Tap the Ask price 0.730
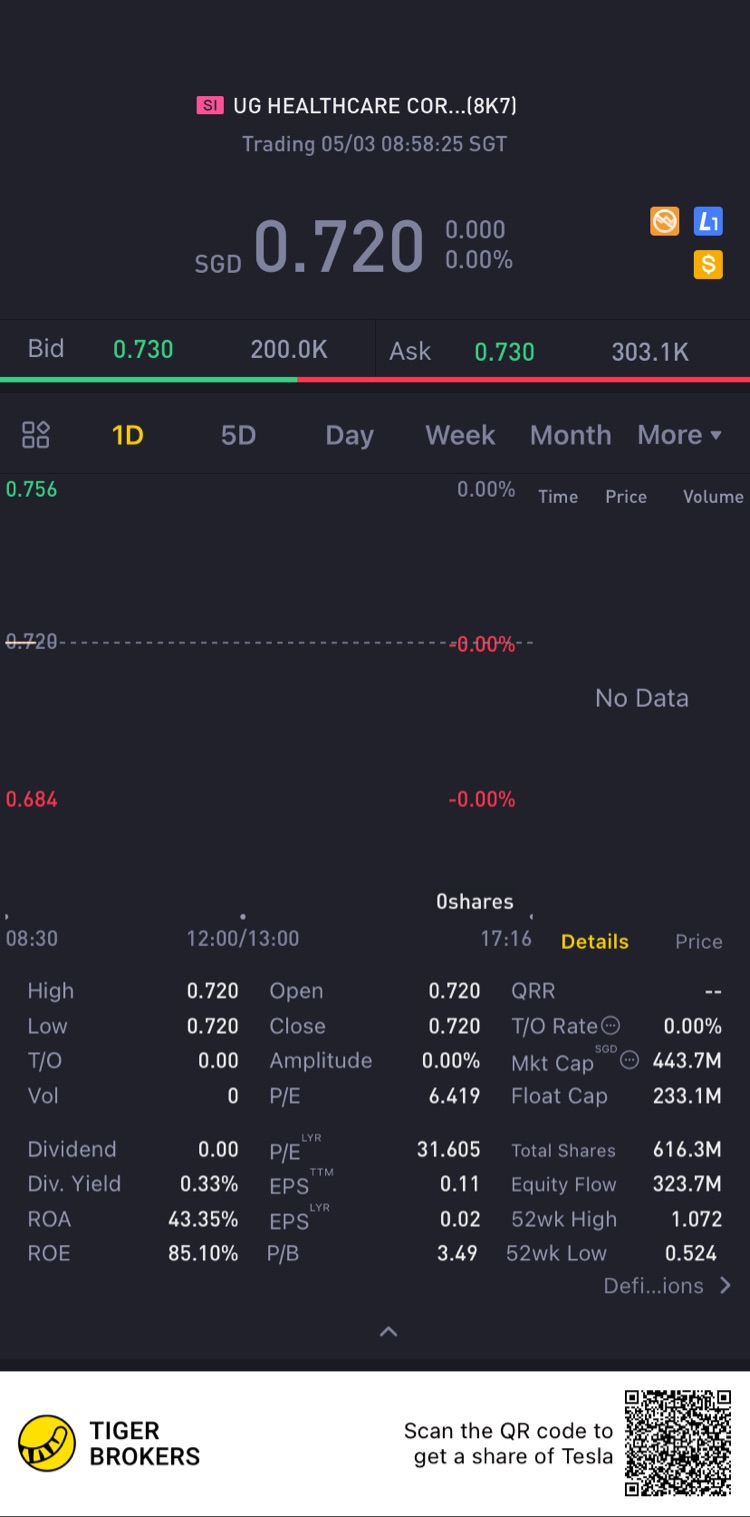The width and height of the screenshot is (750, 1517). (504, 351)
